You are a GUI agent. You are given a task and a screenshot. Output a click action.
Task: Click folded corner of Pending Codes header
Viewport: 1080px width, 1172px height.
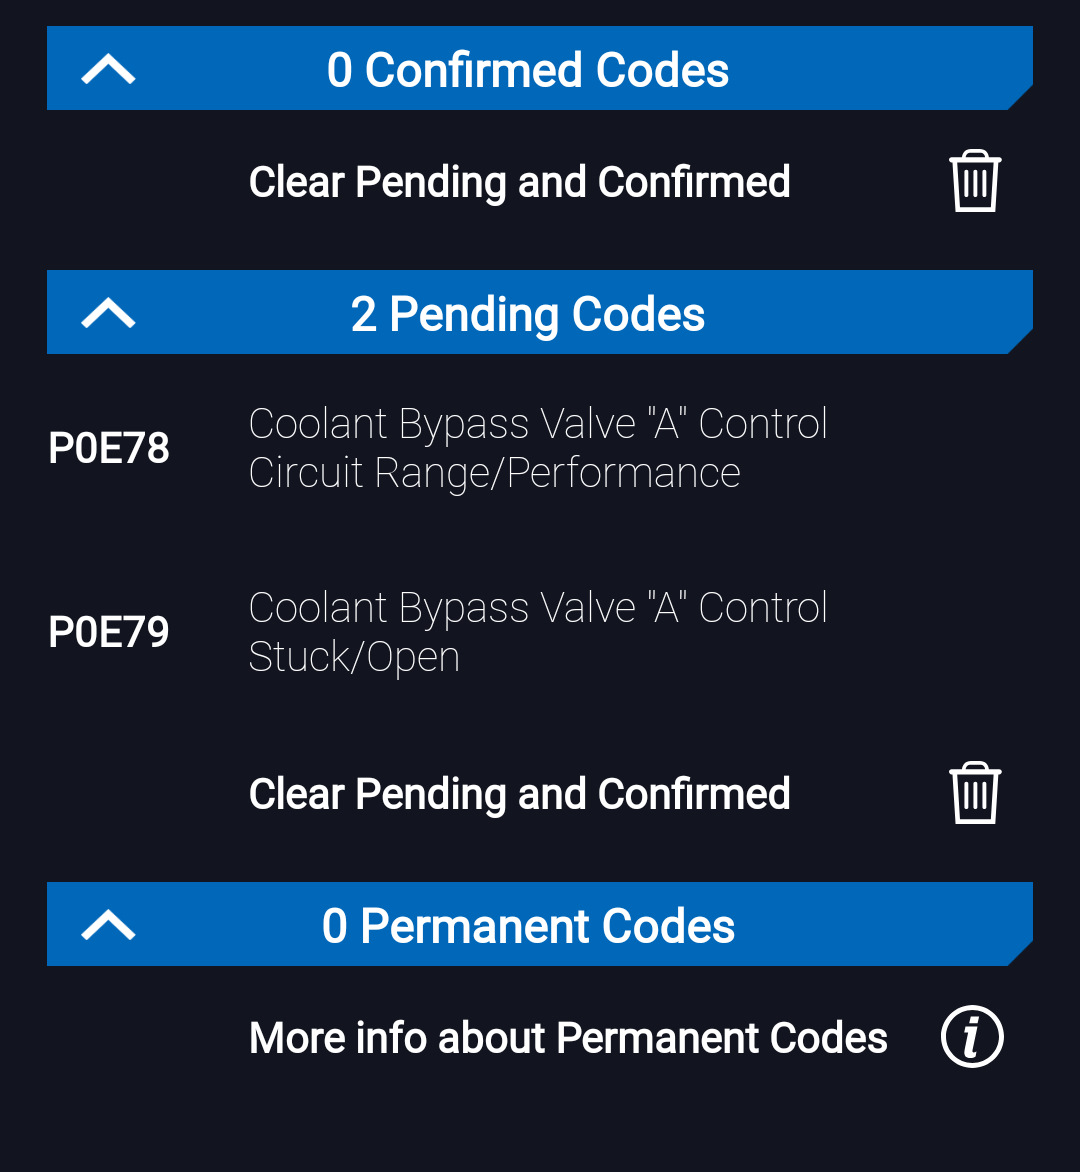1021,342
